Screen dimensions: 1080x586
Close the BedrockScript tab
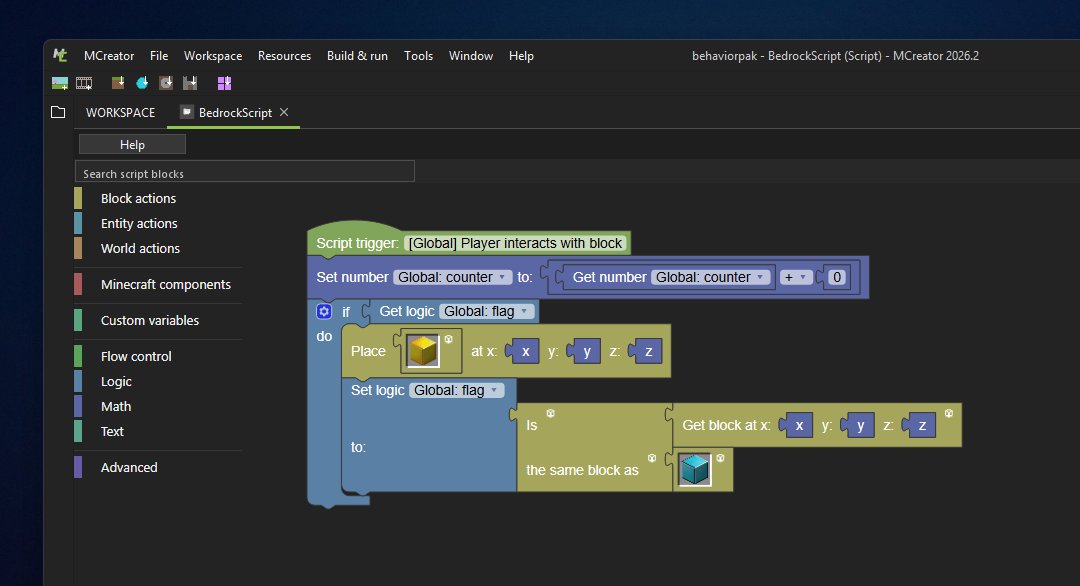[x=284, y=112]
